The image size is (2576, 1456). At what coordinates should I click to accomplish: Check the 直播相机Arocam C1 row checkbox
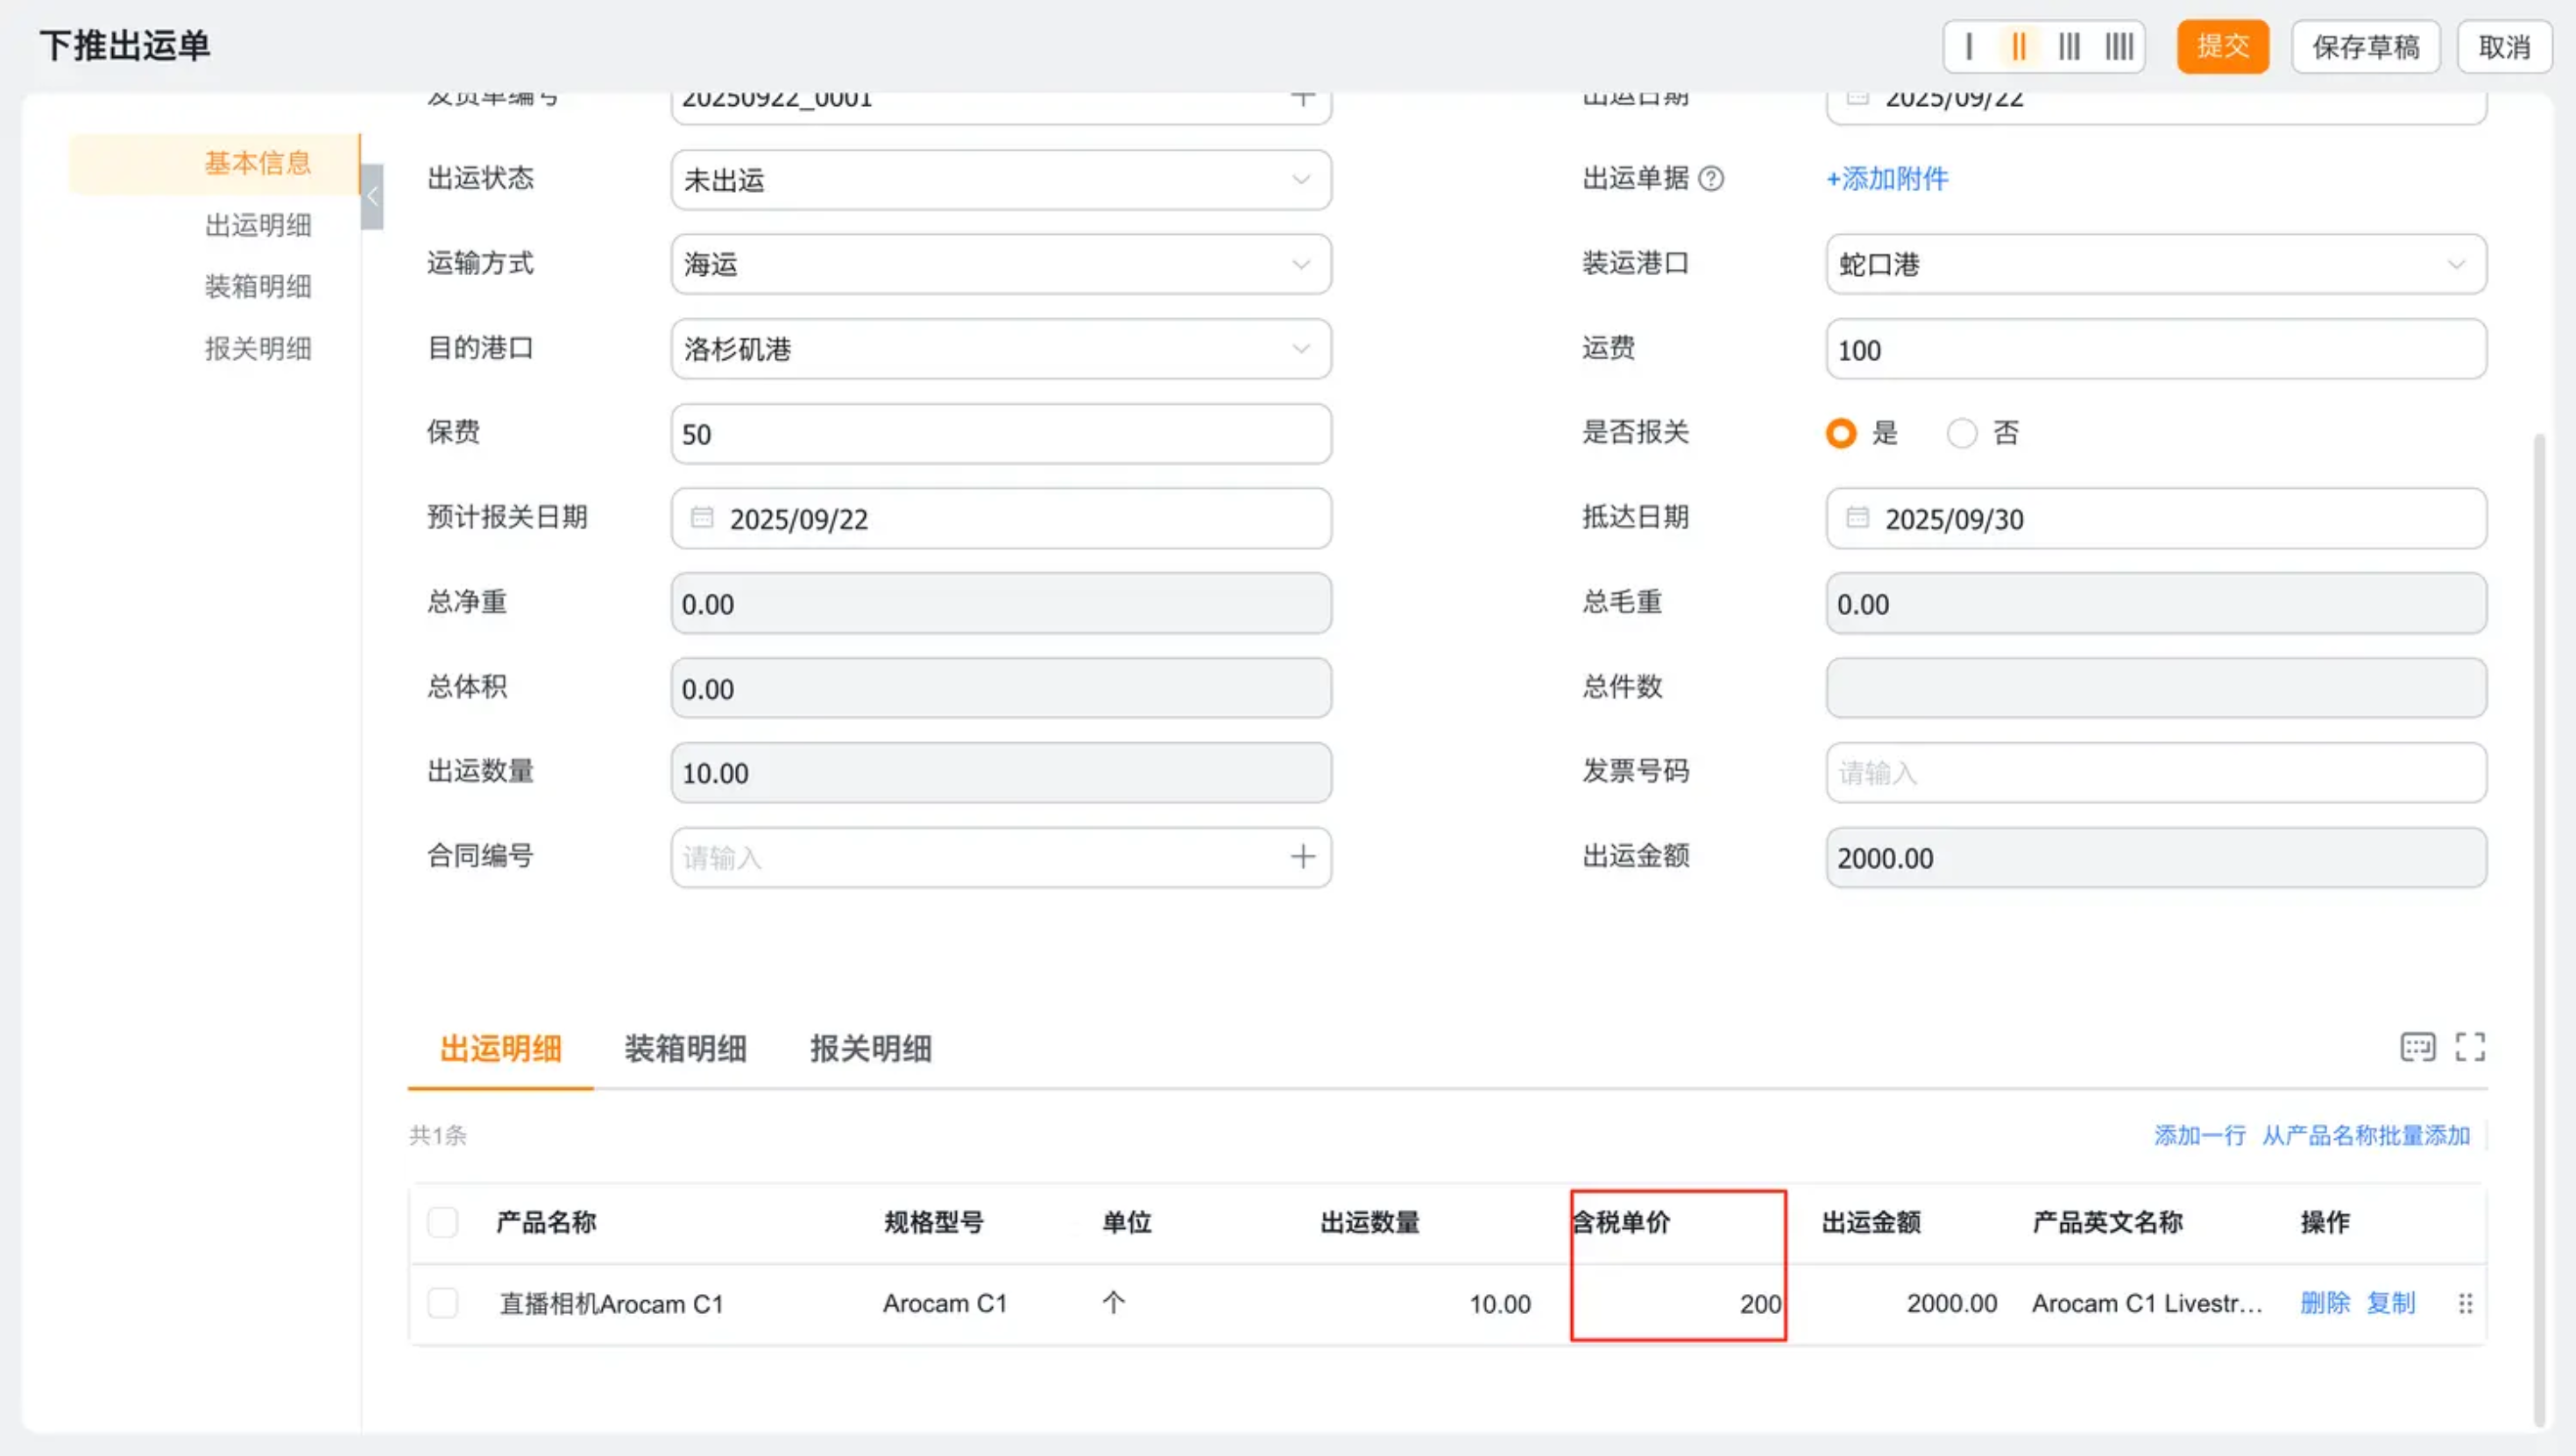coord(442,1303)
